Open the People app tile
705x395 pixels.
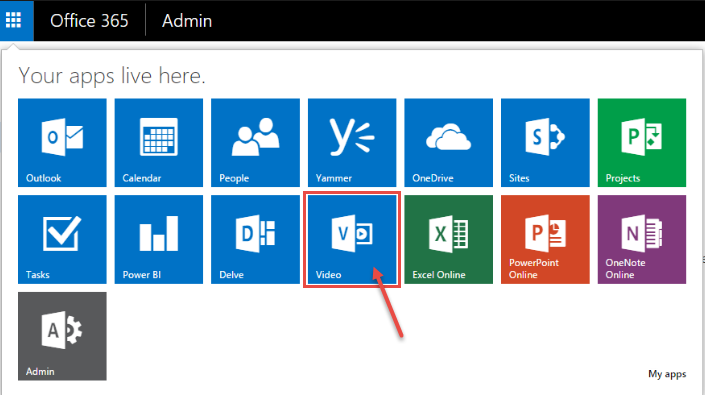click(255, 142)
